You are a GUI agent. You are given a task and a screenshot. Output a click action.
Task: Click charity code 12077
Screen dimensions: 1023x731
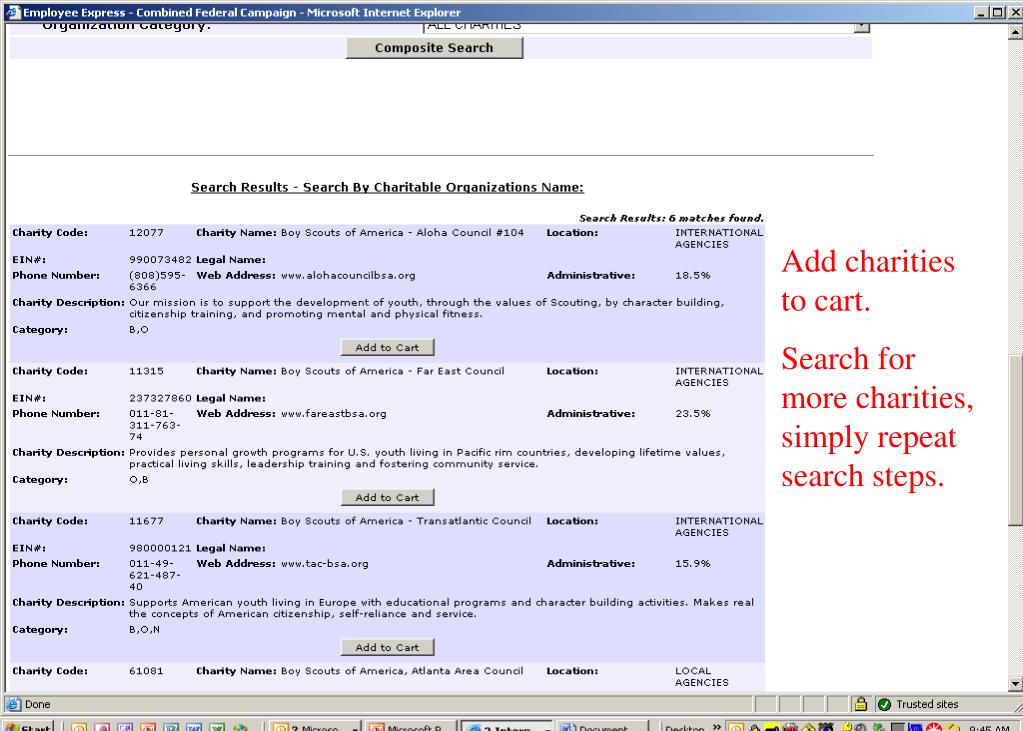(x=146, y=232)
